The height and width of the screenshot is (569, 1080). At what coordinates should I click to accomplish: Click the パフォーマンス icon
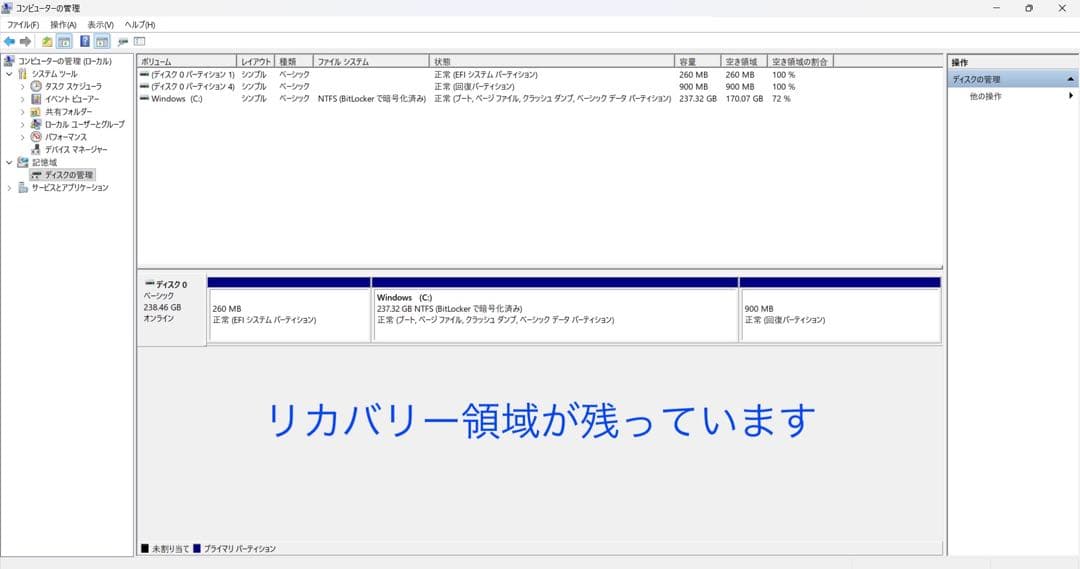pyautogui.click(x=36, y=136)
